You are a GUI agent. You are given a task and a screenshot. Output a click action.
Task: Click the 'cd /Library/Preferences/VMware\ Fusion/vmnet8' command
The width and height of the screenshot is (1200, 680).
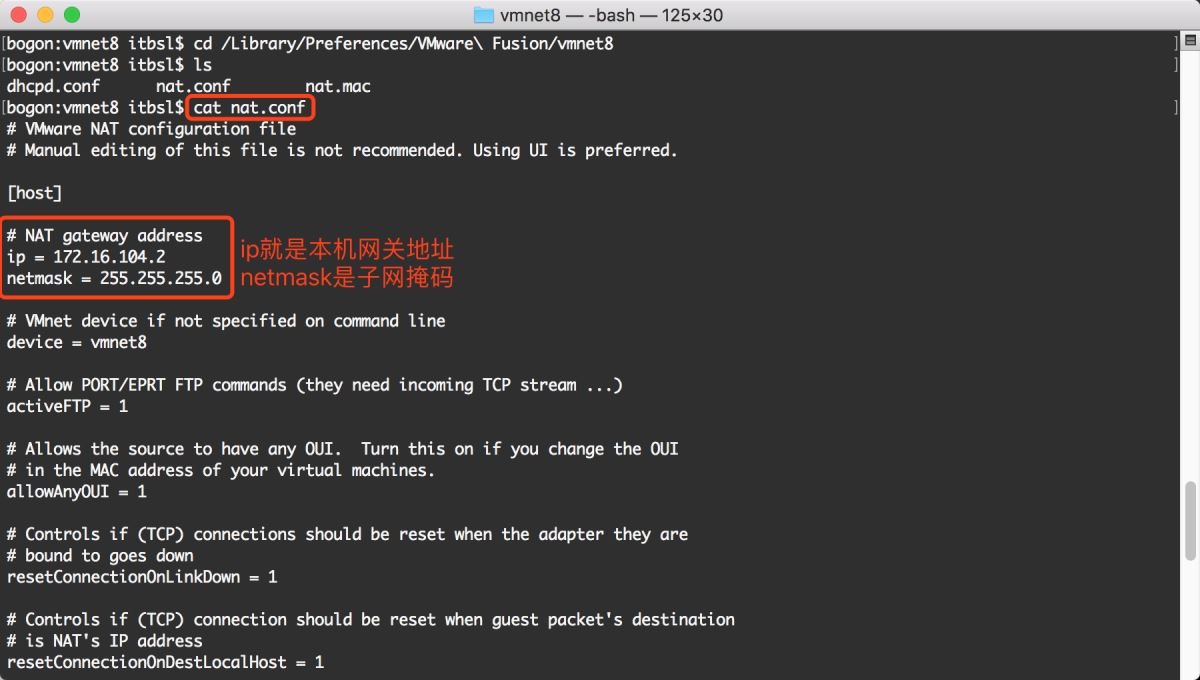tap(404, 44)
